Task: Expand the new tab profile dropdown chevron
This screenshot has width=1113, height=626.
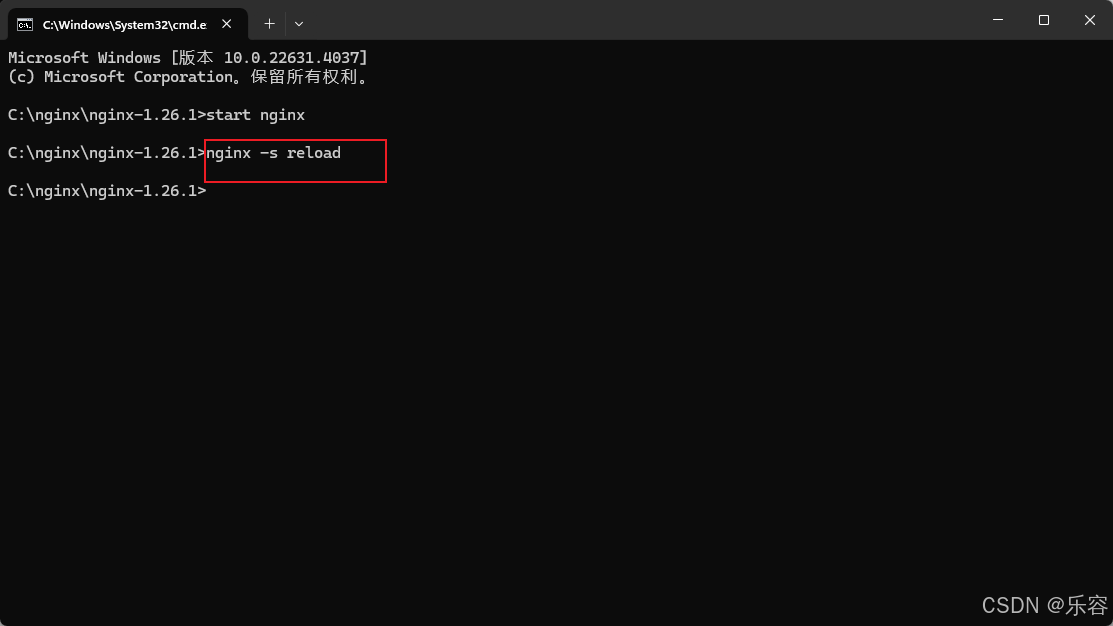Action: point(299,24)
